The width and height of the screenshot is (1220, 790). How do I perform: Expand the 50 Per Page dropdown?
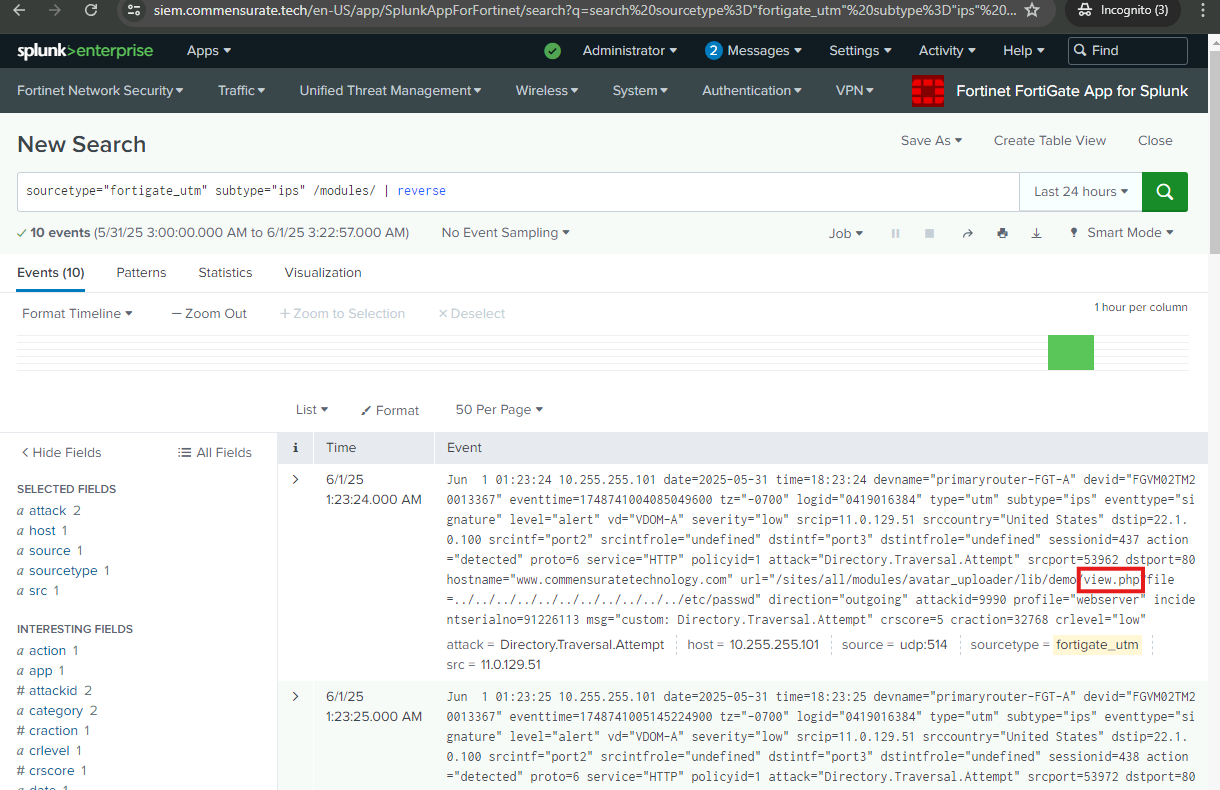pos(499,410)
